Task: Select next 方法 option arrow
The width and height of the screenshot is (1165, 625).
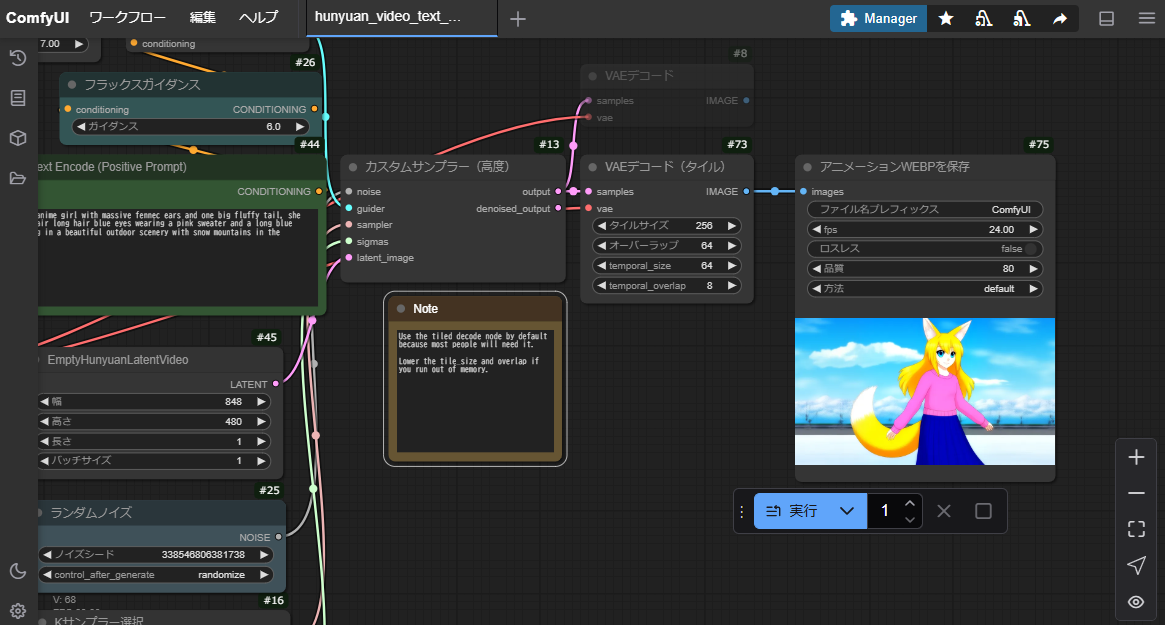Action: [1033, 288]
